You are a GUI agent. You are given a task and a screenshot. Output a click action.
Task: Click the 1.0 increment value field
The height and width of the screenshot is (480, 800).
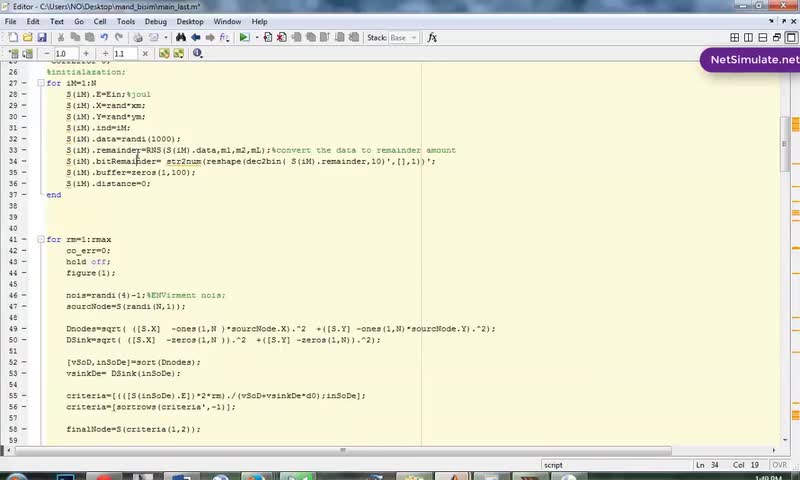click(x=66, y=53)
